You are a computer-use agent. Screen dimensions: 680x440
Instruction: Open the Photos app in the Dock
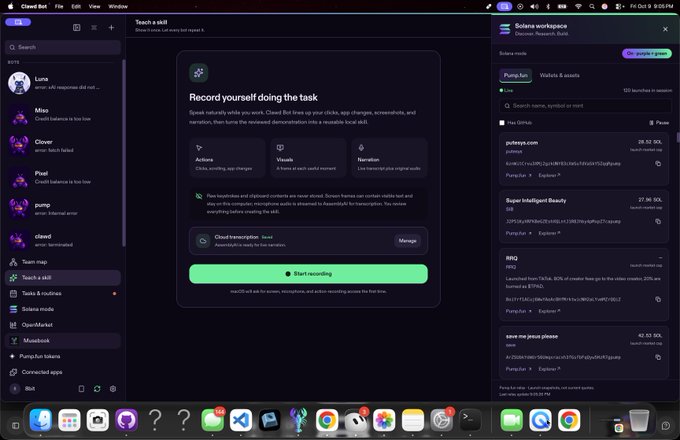(384, 420)
